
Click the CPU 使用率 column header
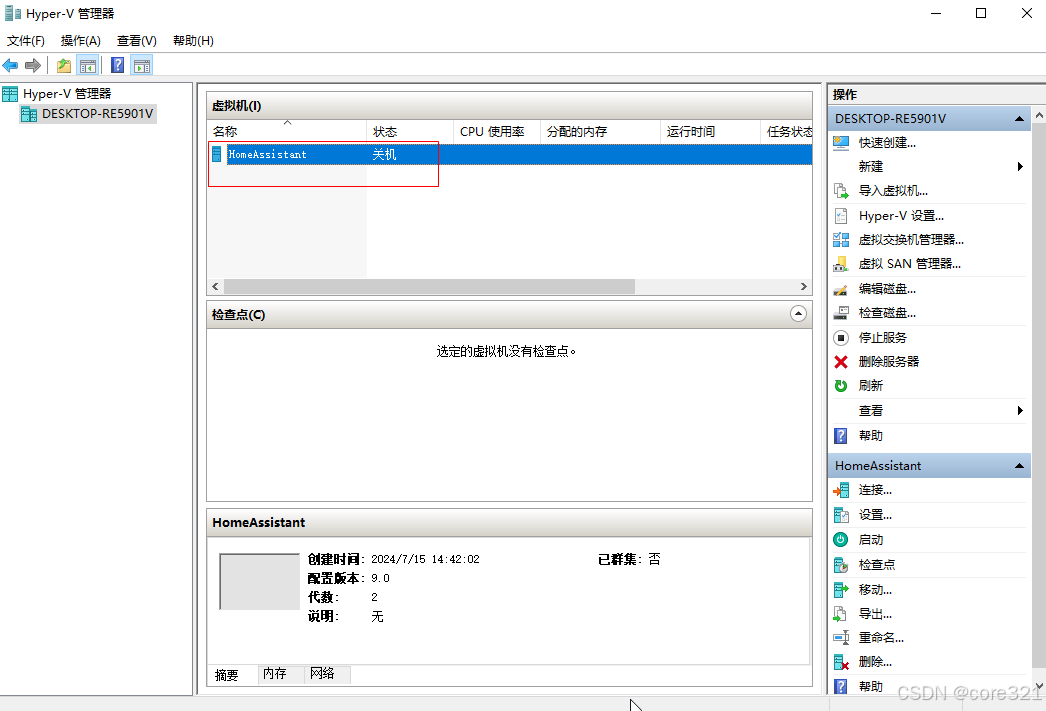pos(496,131)
